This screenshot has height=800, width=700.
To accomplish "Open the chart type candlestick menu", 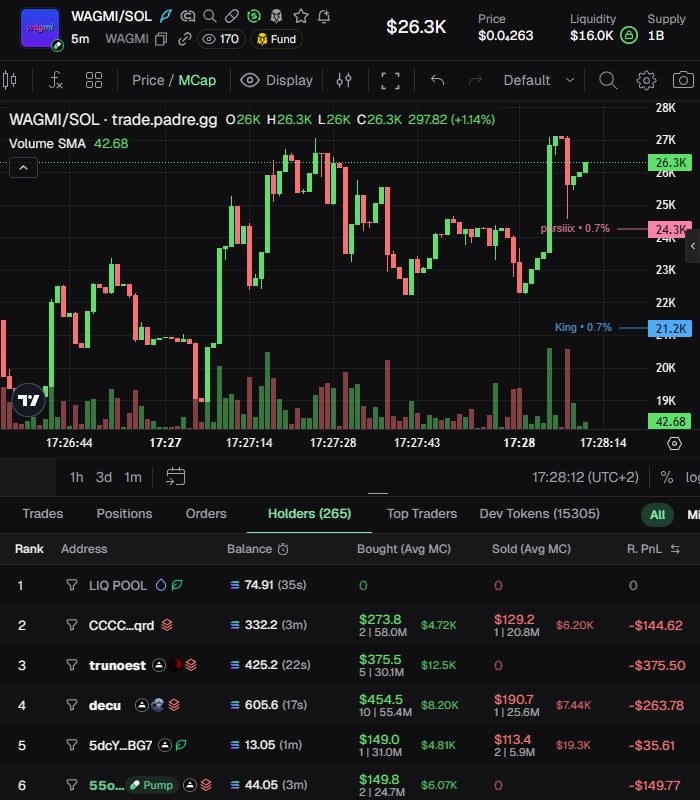I will pos(9,80).
